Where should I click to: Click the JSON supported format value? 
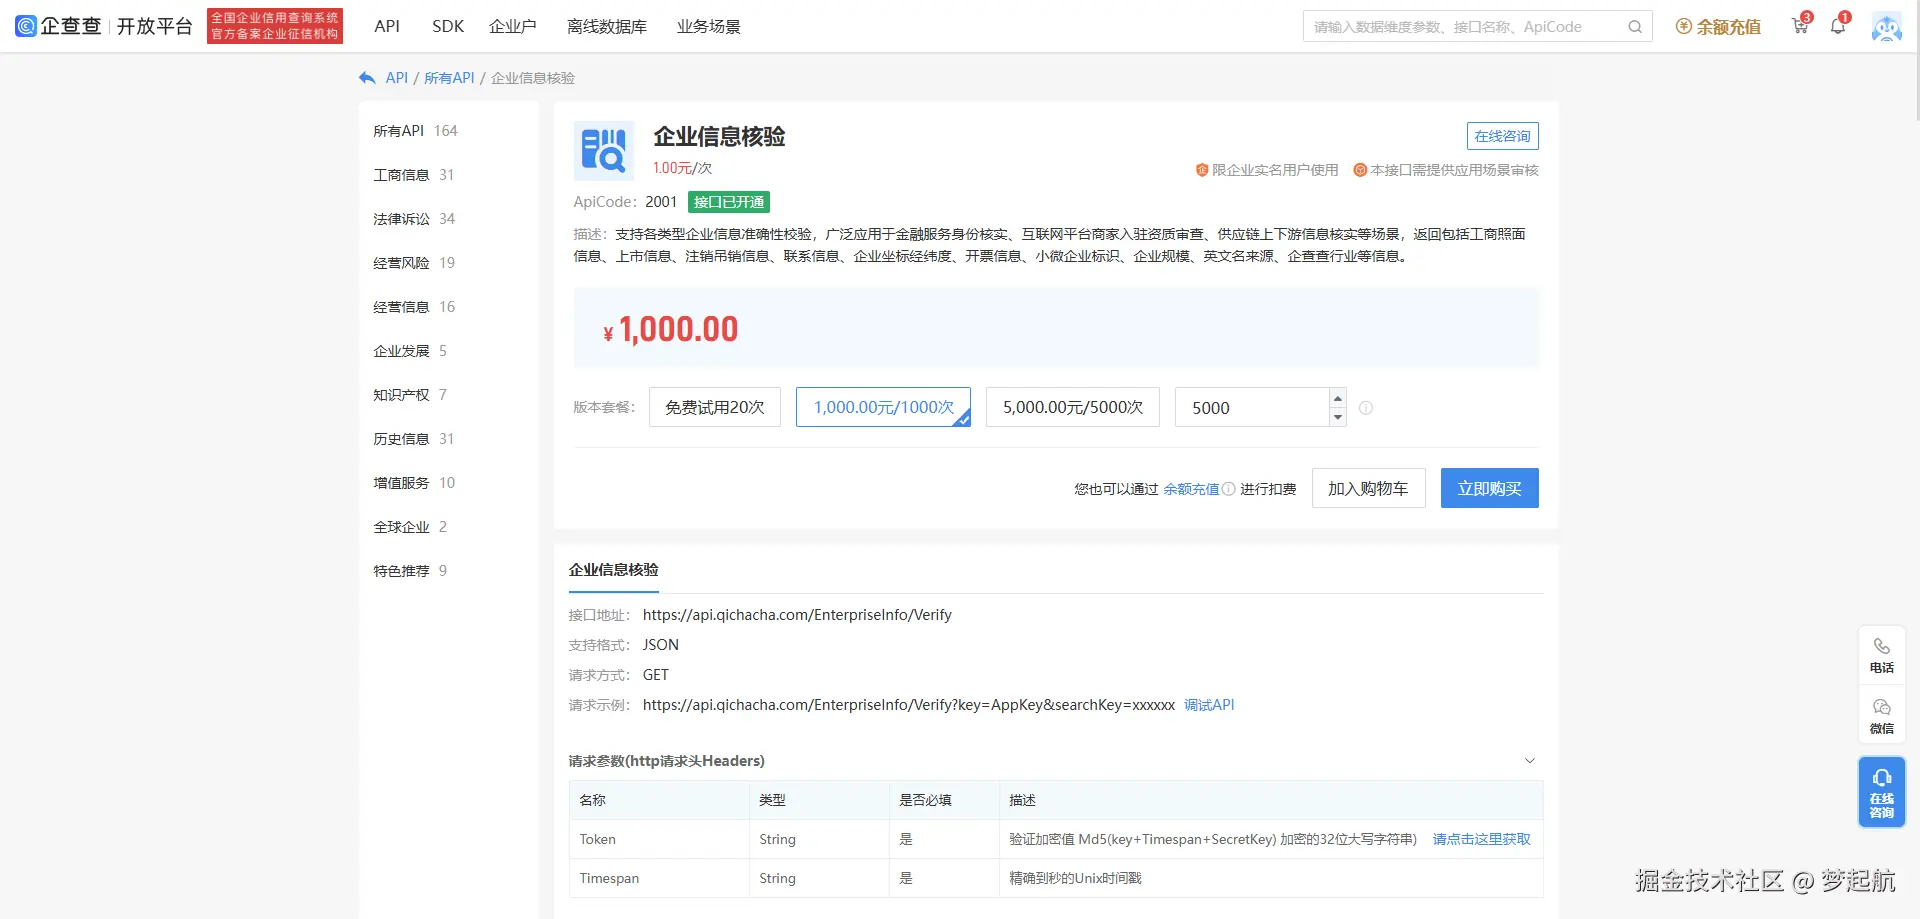[661, 645]
